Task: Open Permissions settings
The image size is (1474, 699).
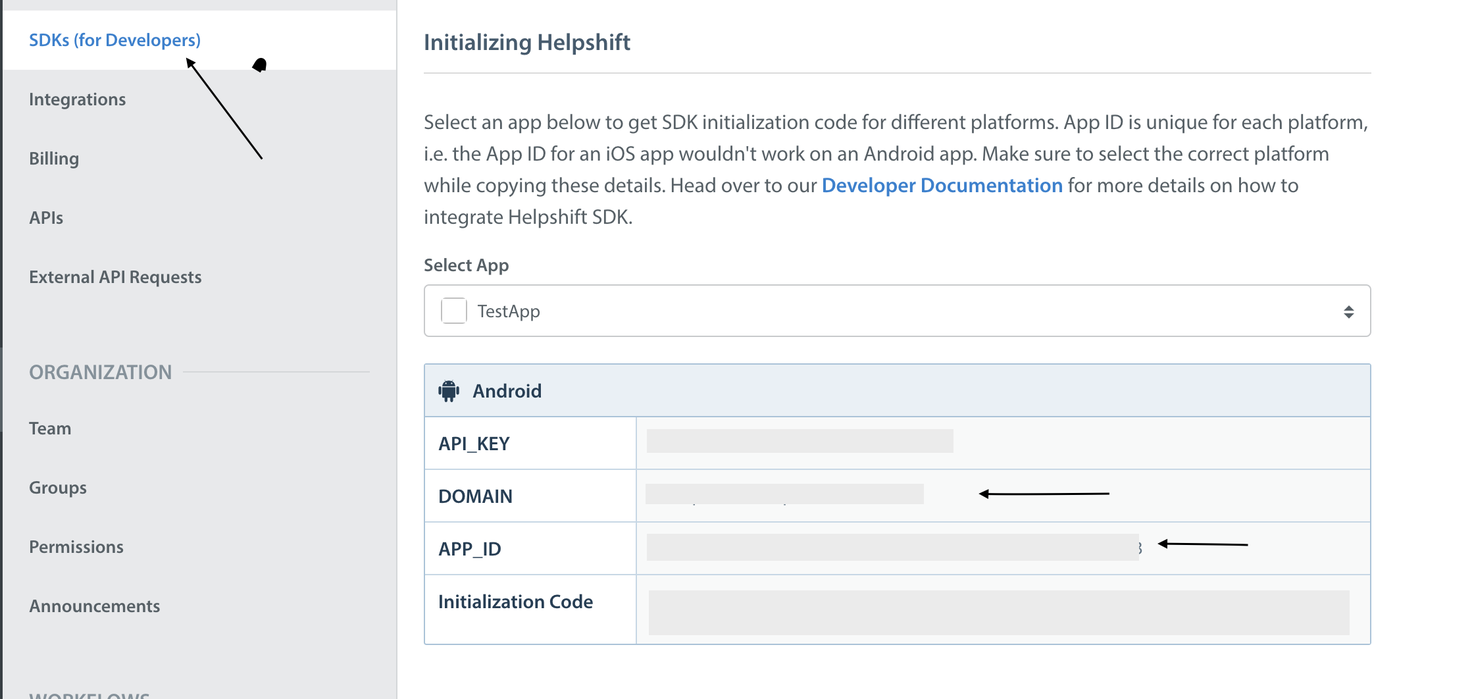Action: 76,547
